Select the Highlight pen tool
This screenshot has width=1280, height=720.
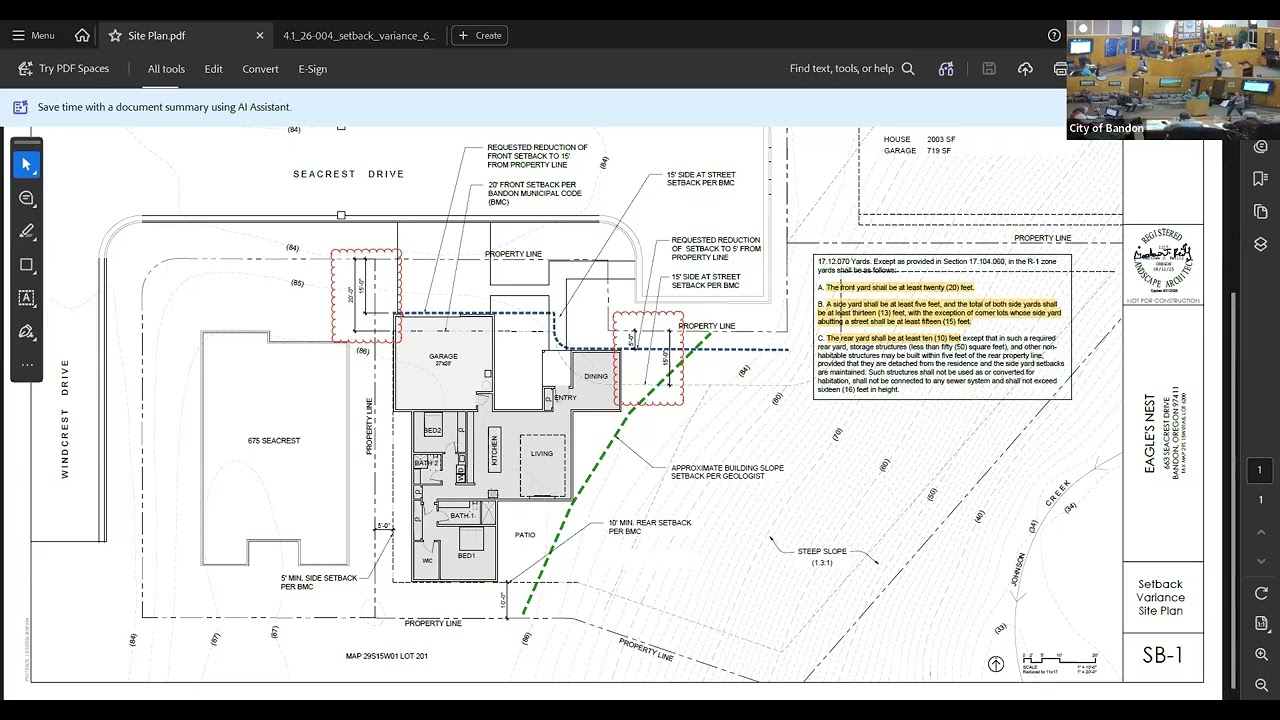[x=27, y=231]
